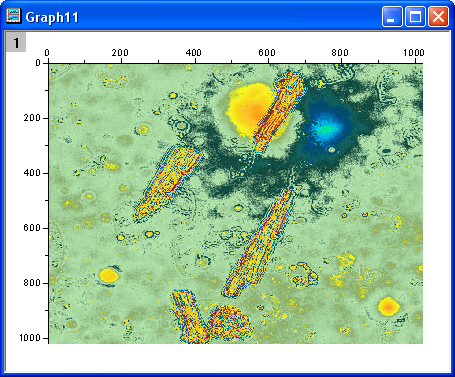Viewport: 455px width, 377px height.
Task: Select the 1000 label on vertical axis
Action: pos(30,338)
